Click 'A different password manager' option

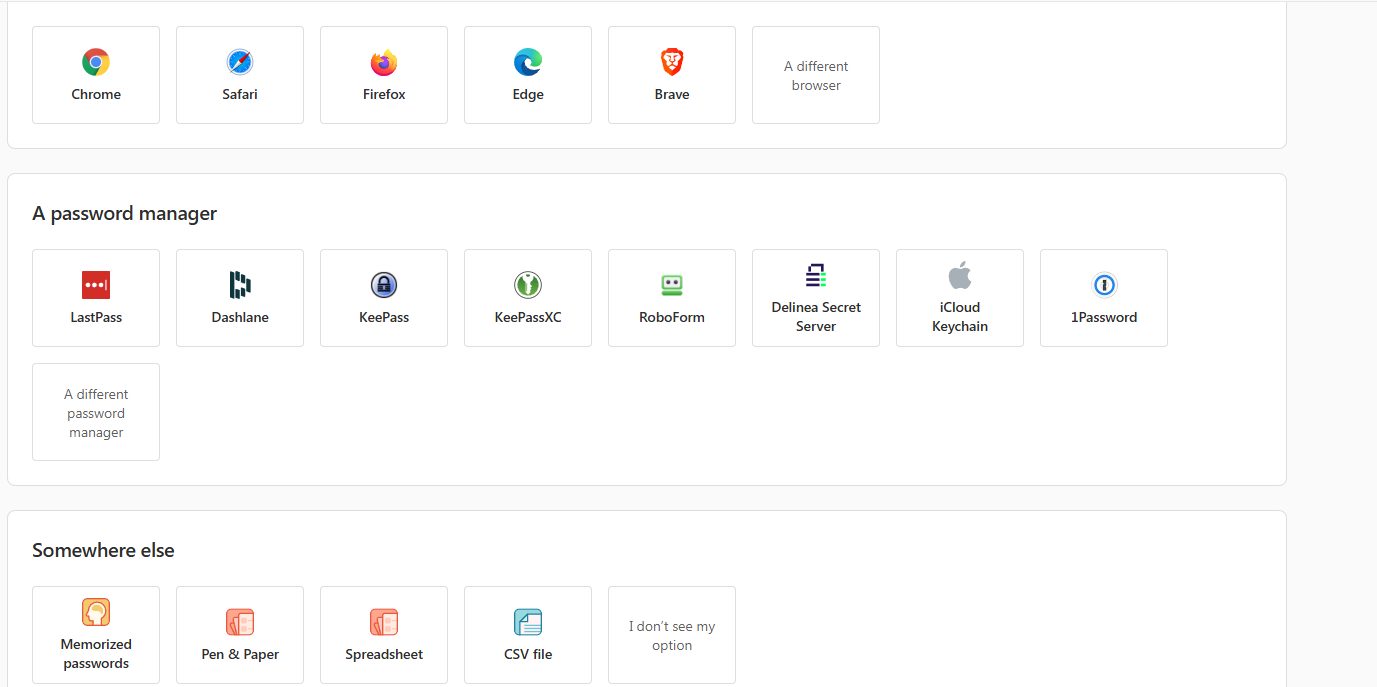point(96,412)
